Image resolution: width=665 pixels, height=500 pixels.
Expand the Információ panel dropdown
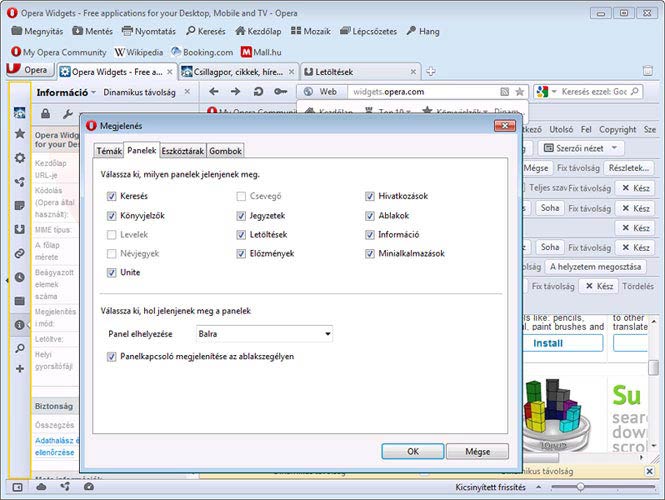point(93,92)
